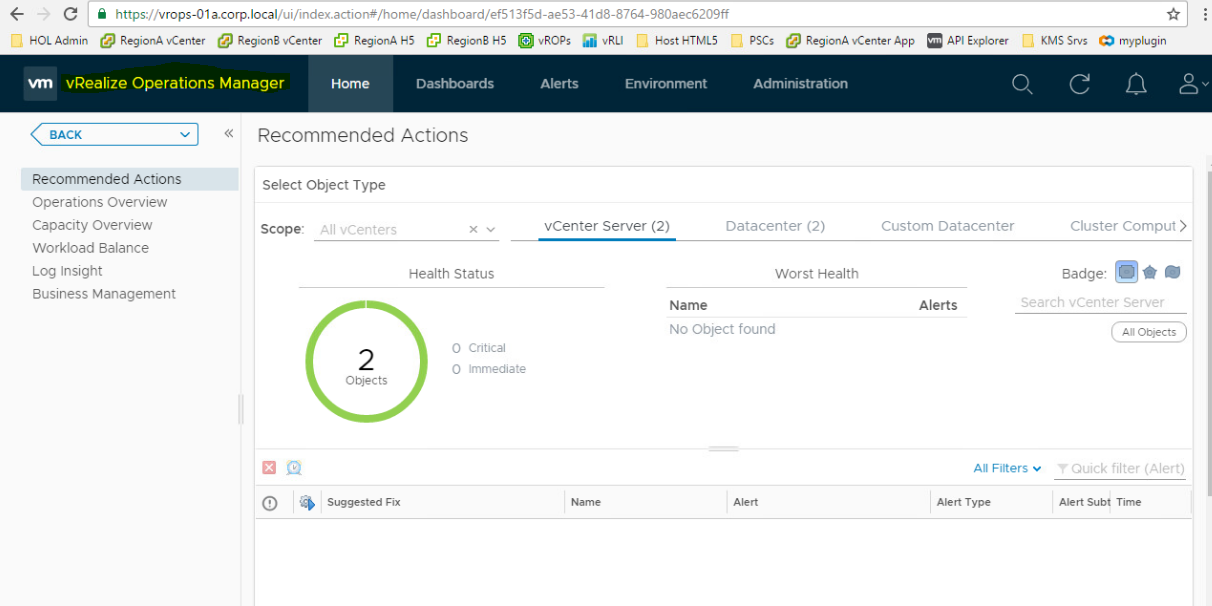Bookmark this page with the star icon
The image size is (1212, 606).
tap(1174, 14)
